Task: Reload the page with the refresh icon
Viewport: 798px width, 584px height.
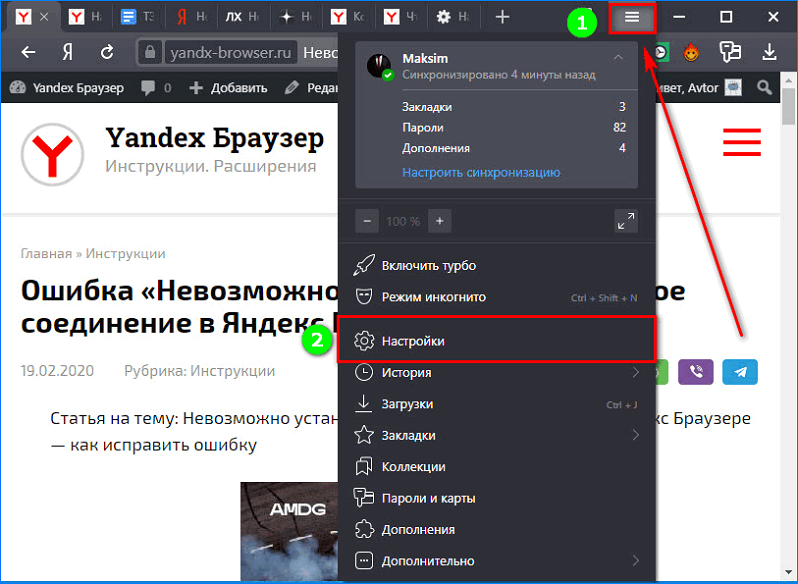Action: [x=107, y=52]
